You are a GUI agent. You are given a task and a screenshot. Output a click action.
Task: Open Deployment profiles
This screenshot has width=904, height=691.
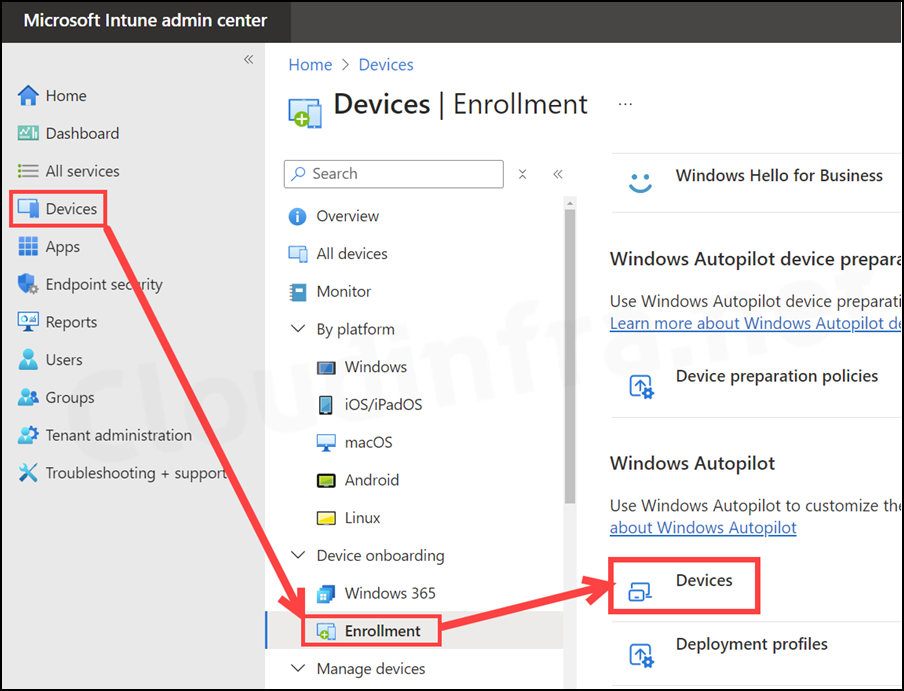pos(752,644)
